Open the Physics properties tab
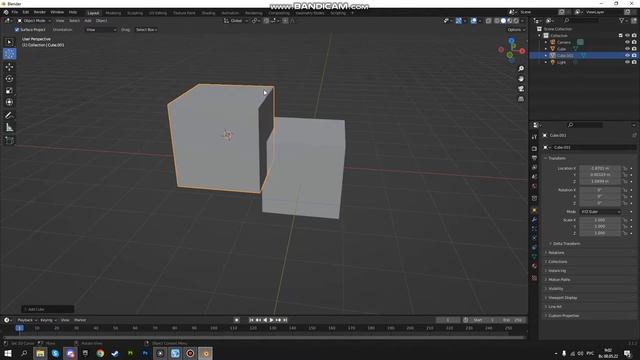Image resolution: width=640 pixels, height=360 pixels. tap(534, 238)
